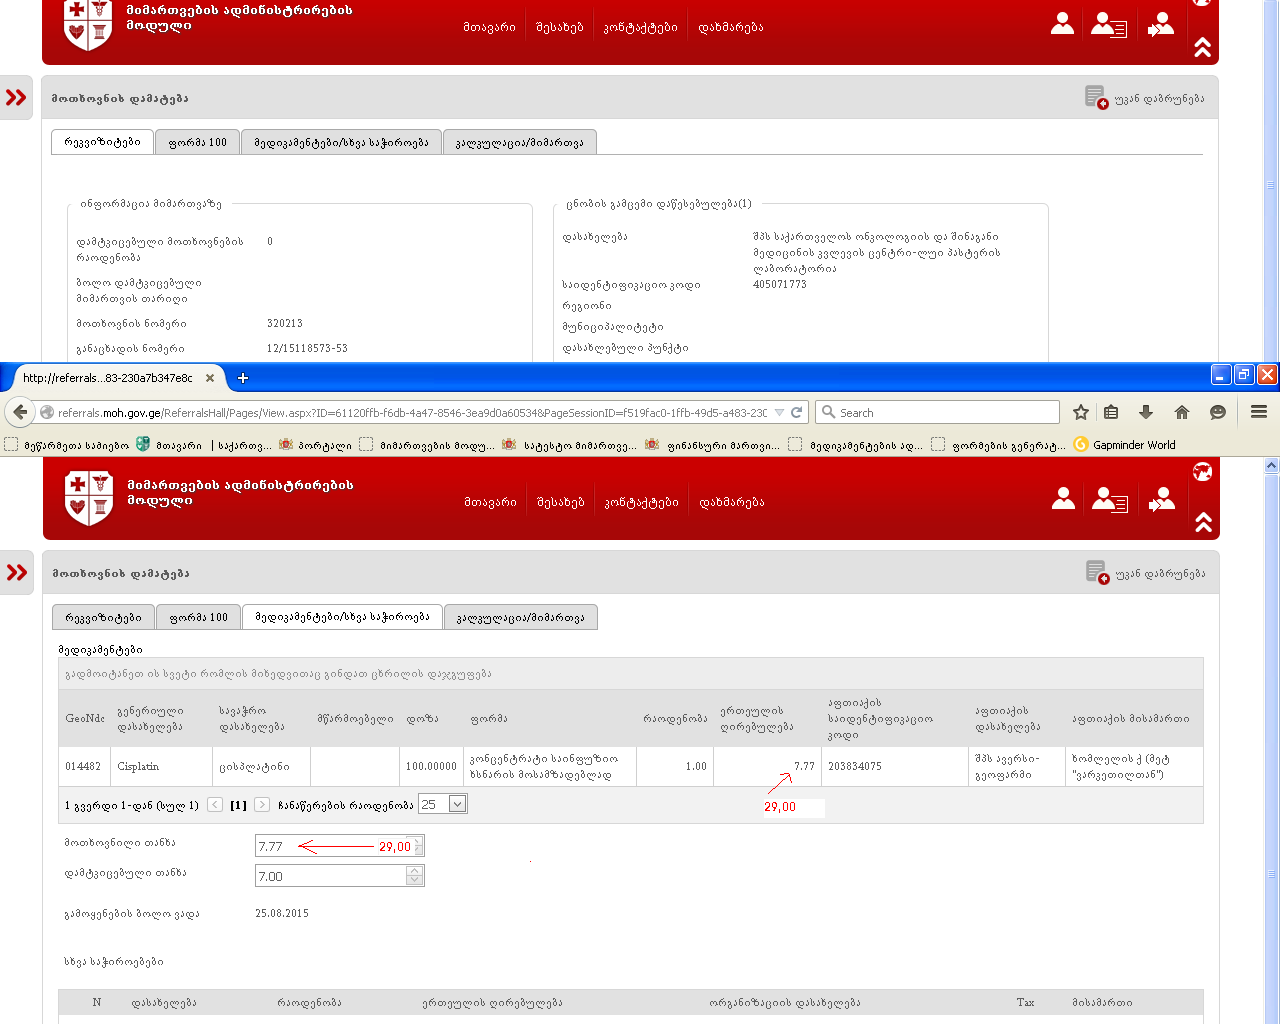Click the browser Back arrow button

(20, 412)
